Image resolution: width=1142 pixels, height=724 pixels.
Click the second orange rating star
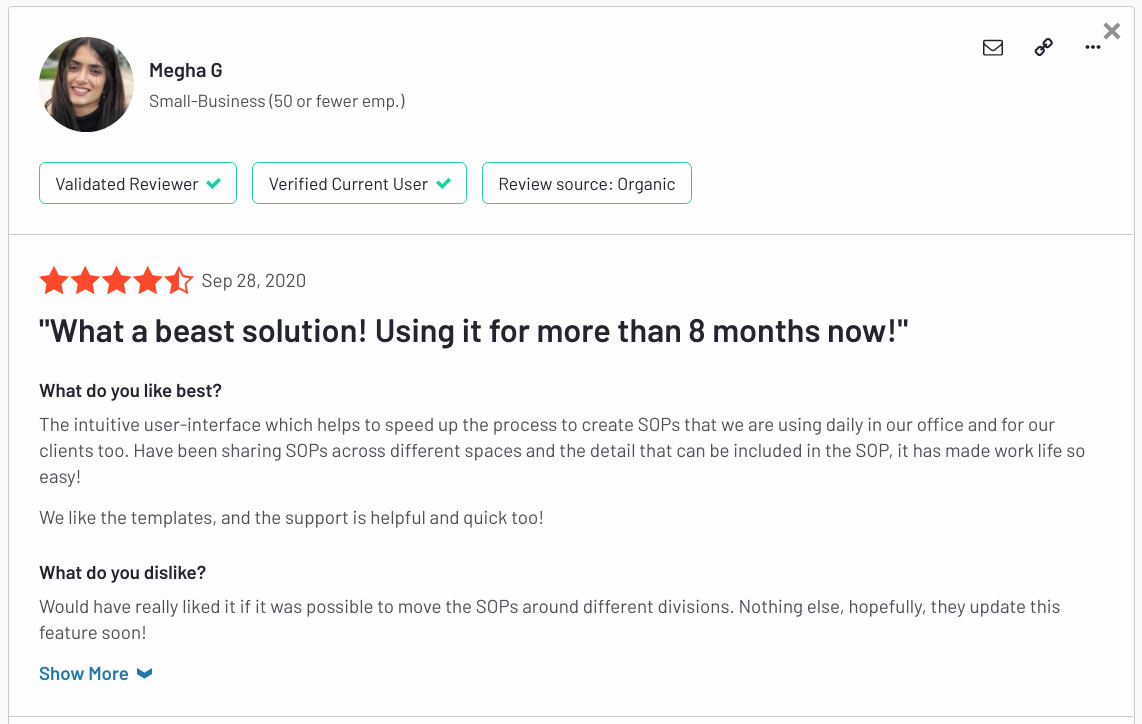pyautogui.click(x=85, y=280)
